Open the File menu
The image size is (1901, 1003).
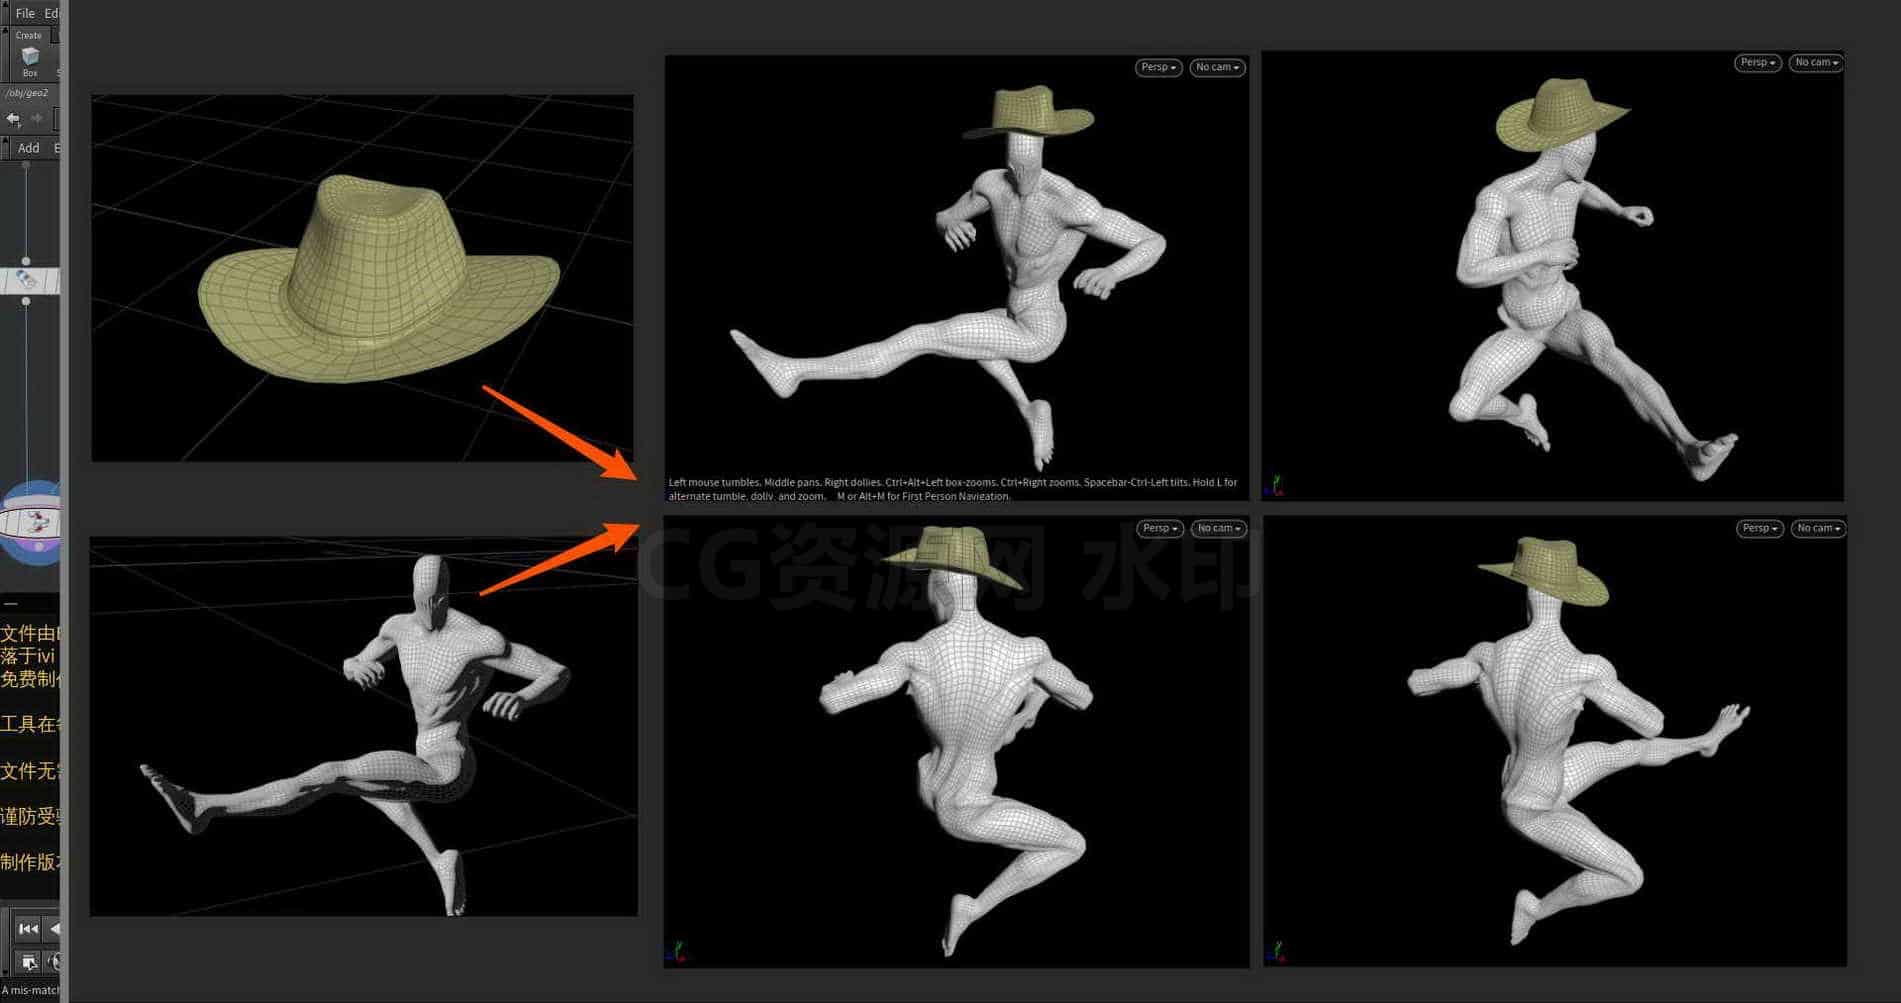pos(25,13)
